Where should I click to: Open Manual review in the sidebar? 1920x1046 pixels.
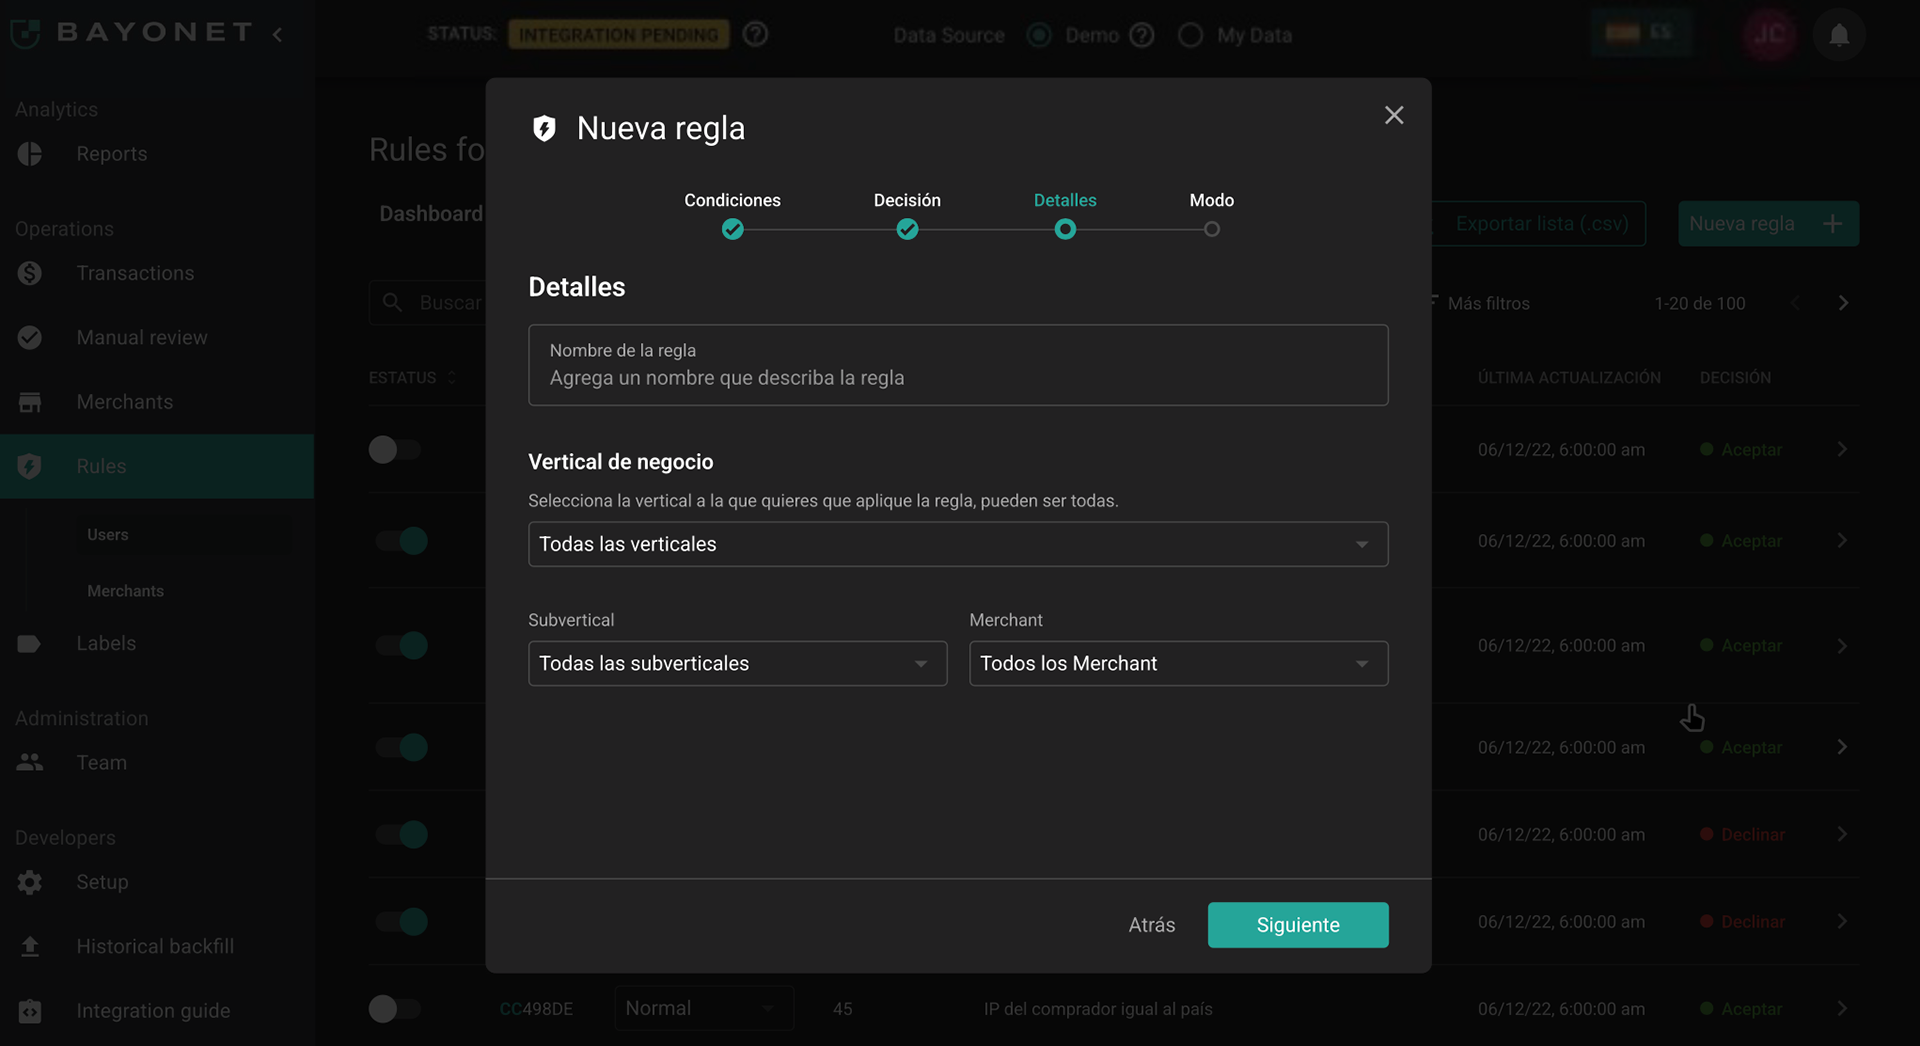(142, 338)
